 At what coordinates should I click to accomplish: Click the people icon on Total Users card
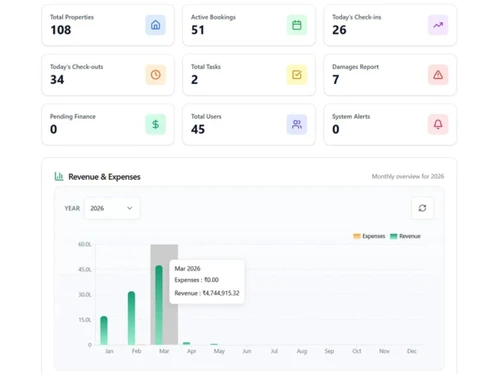point(297,124)
